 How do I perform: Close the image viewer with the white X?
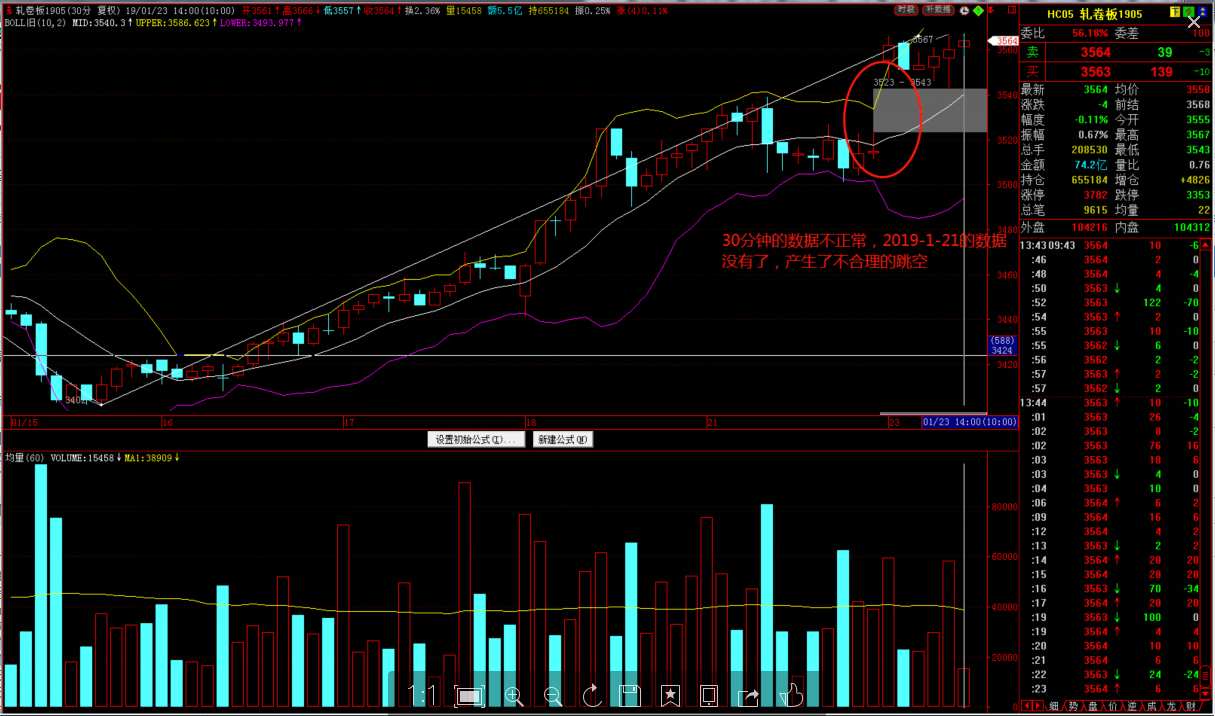(1192, 21)
